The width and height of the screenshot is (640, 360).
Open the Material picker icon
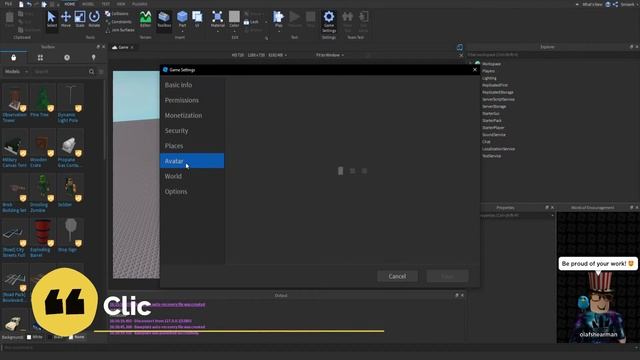(x=218, y=17)
